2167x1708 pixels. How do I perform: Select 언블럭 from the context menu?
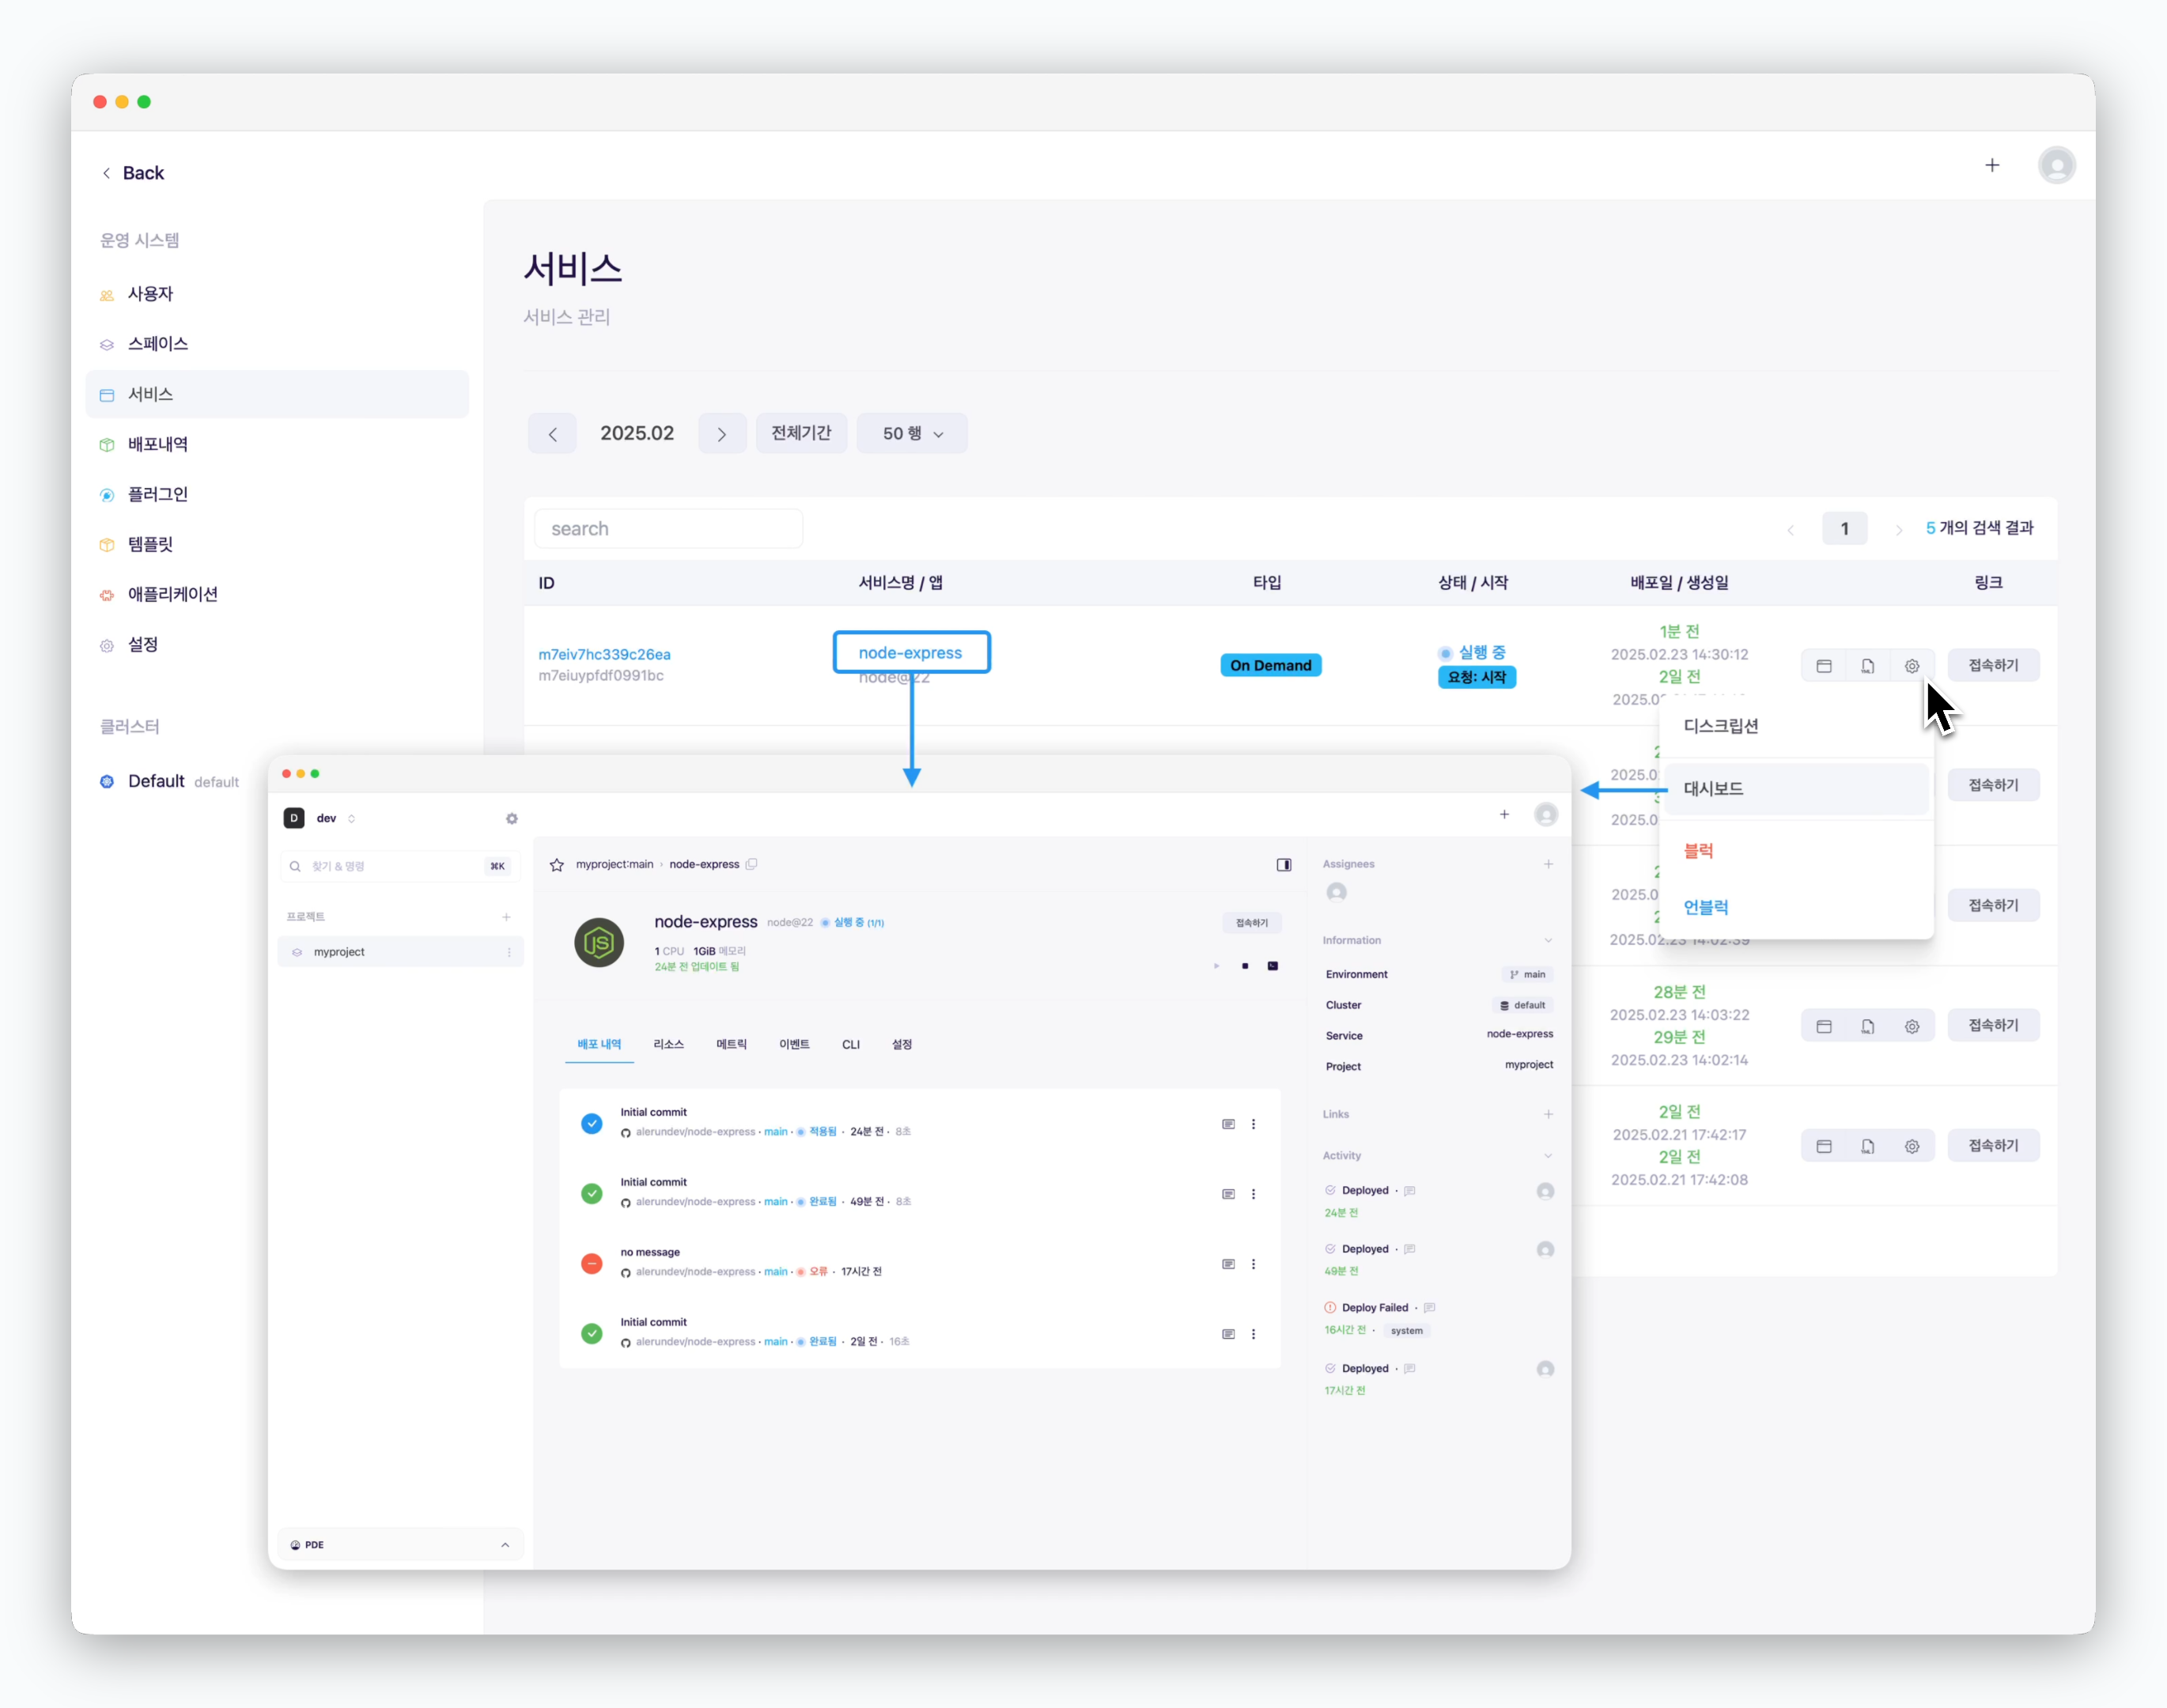click(x=1795, y=907)
